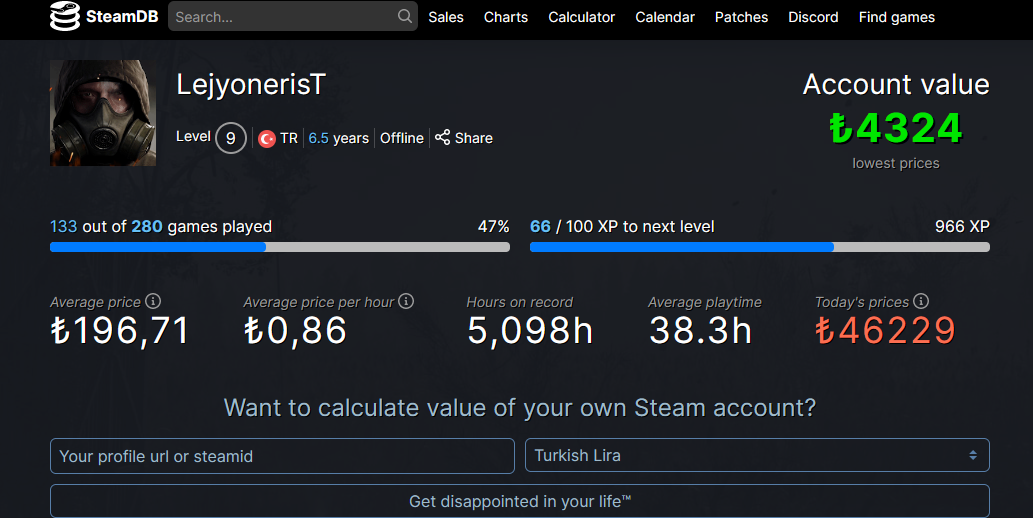The image size is (1033, 518).
Task: Click the search magnifier icon
Action: tap(404, 16)
